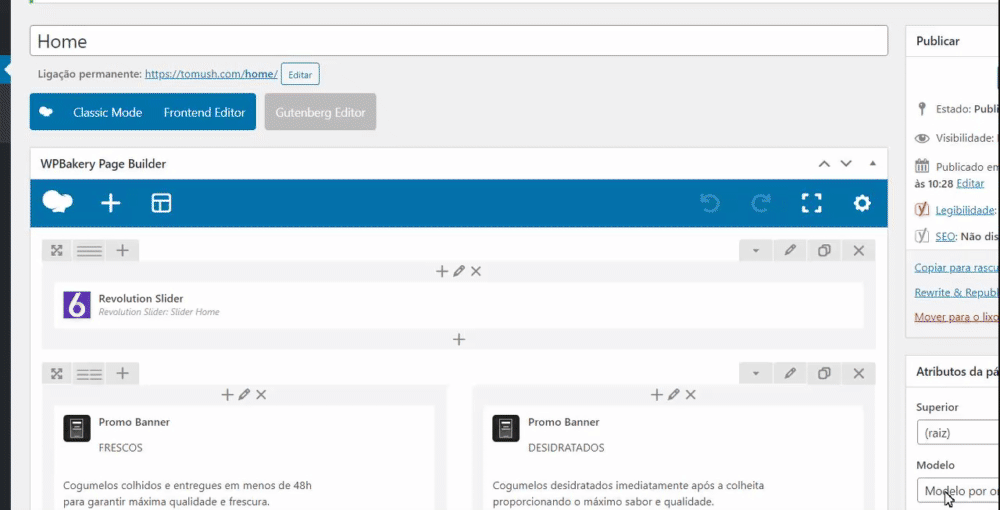Click the Revolution Slider: Slider Home subtitle
Screen dimensions: 1000x510
tap(159, 312)
